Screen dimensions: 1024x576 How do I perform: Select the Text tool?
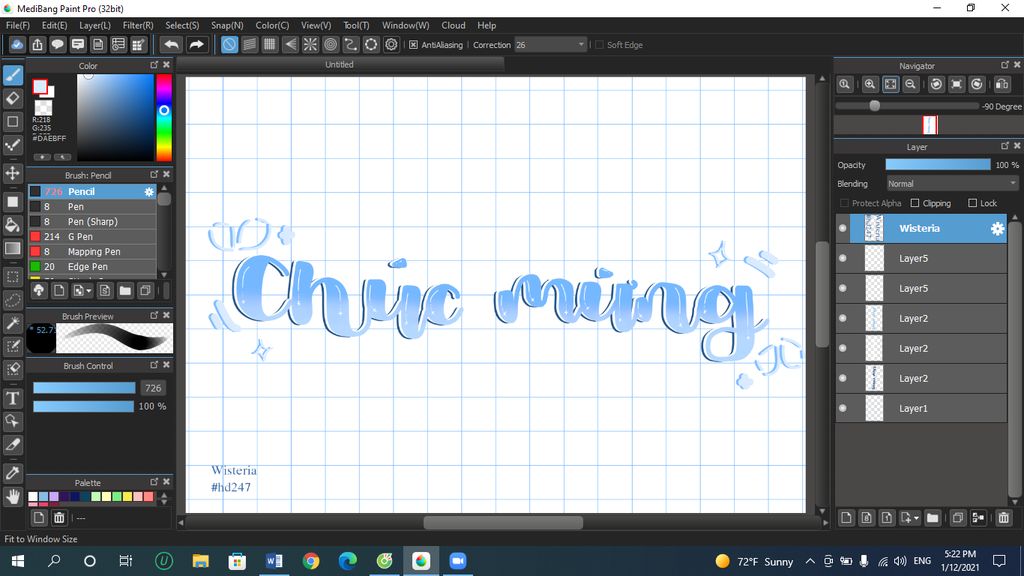point(12,398)
